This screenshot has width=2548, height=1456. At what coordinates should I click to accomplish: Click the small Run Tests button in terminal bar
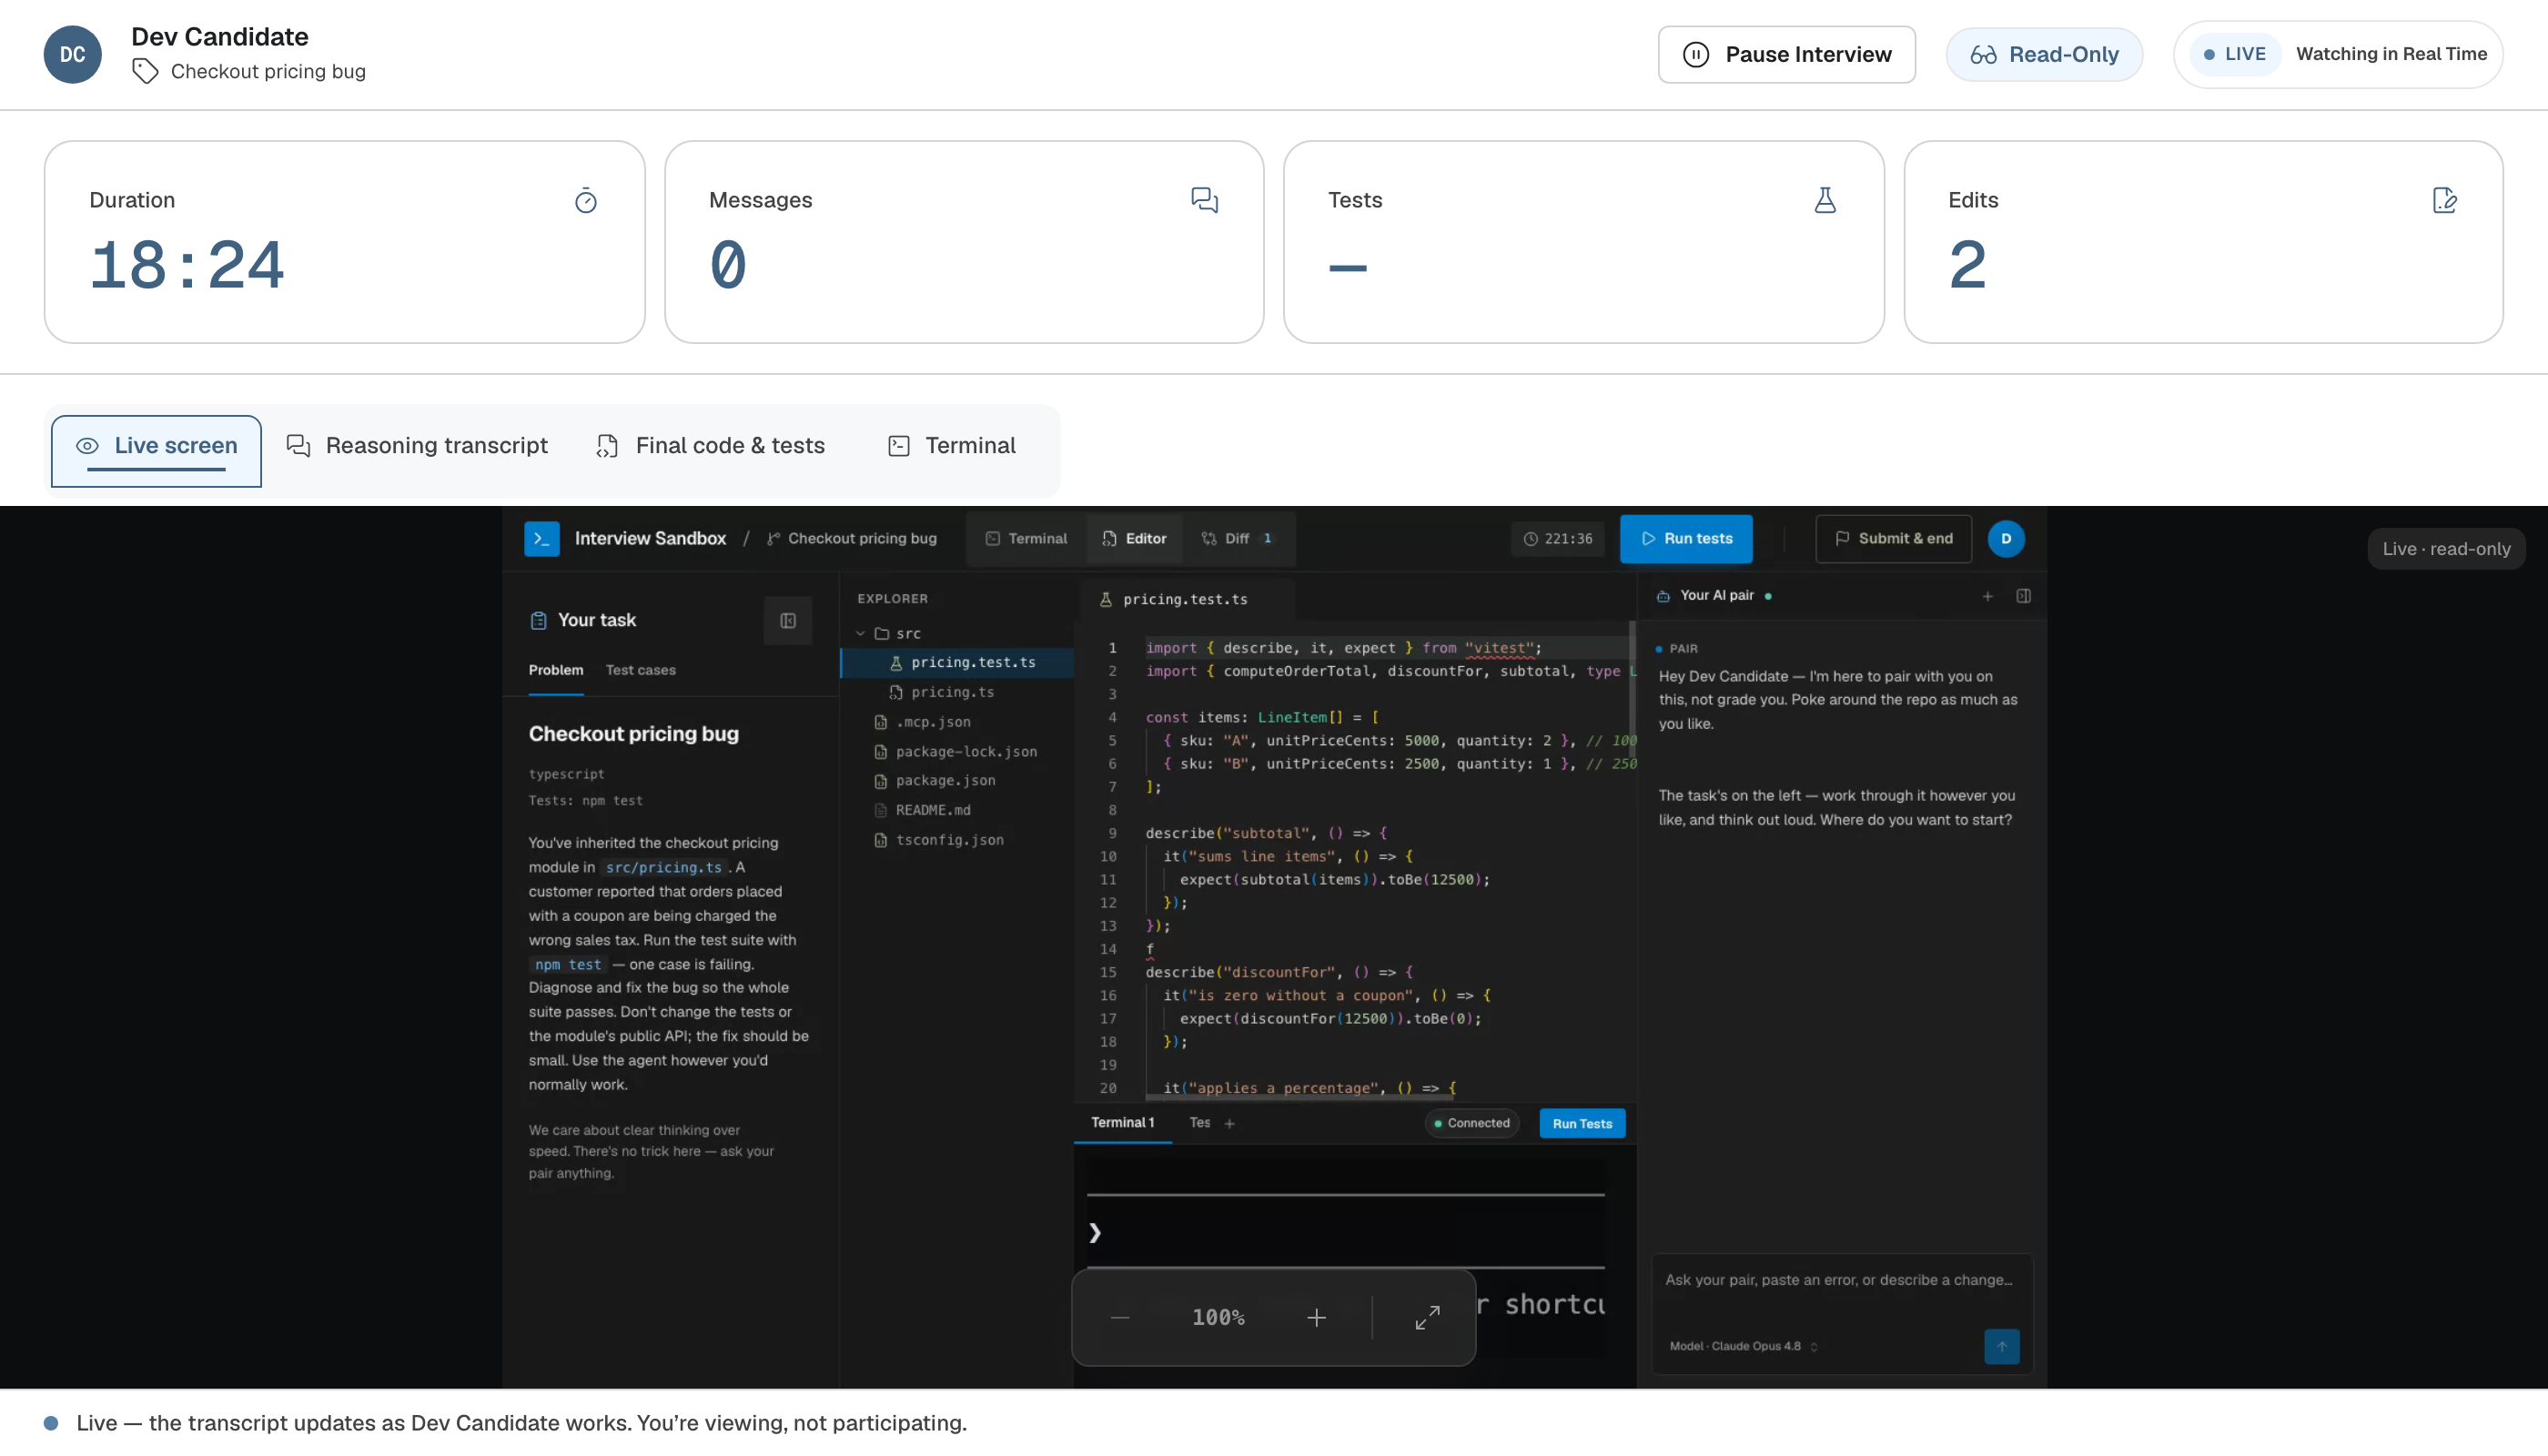tap(1582, 1124)
